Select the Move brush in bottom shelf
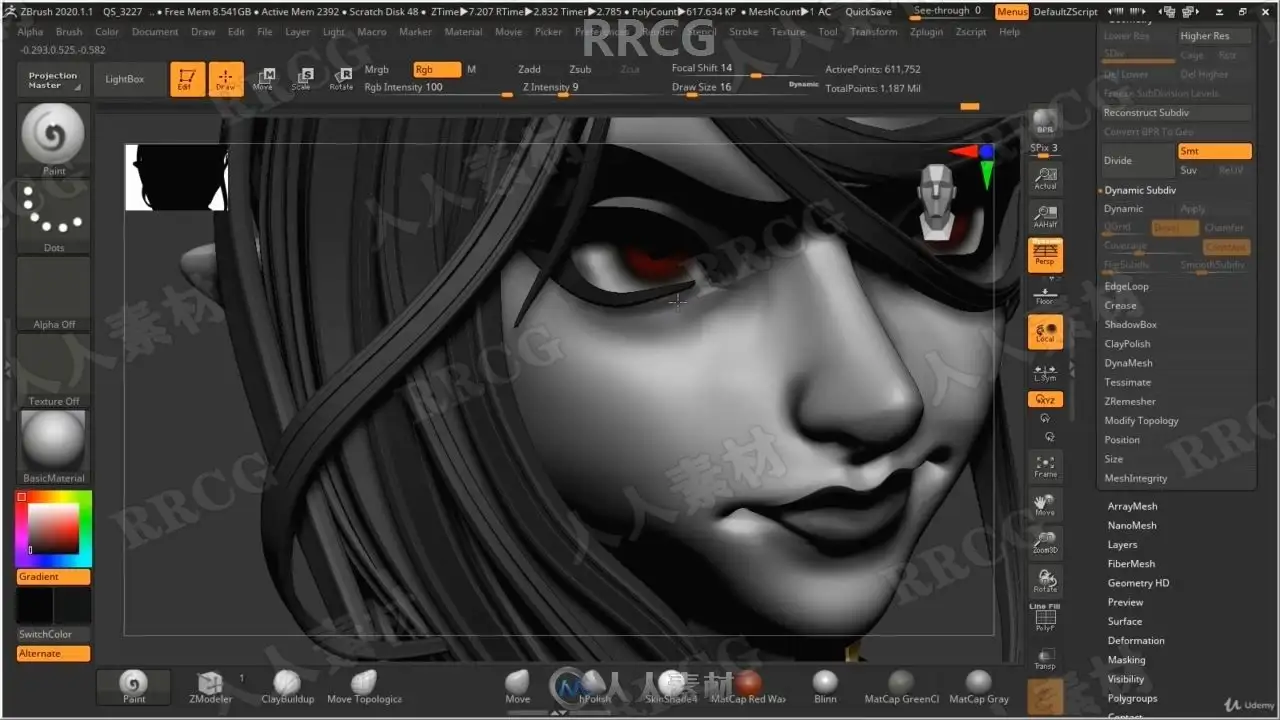The image size is (1280, 720). [x=518, y=687]
